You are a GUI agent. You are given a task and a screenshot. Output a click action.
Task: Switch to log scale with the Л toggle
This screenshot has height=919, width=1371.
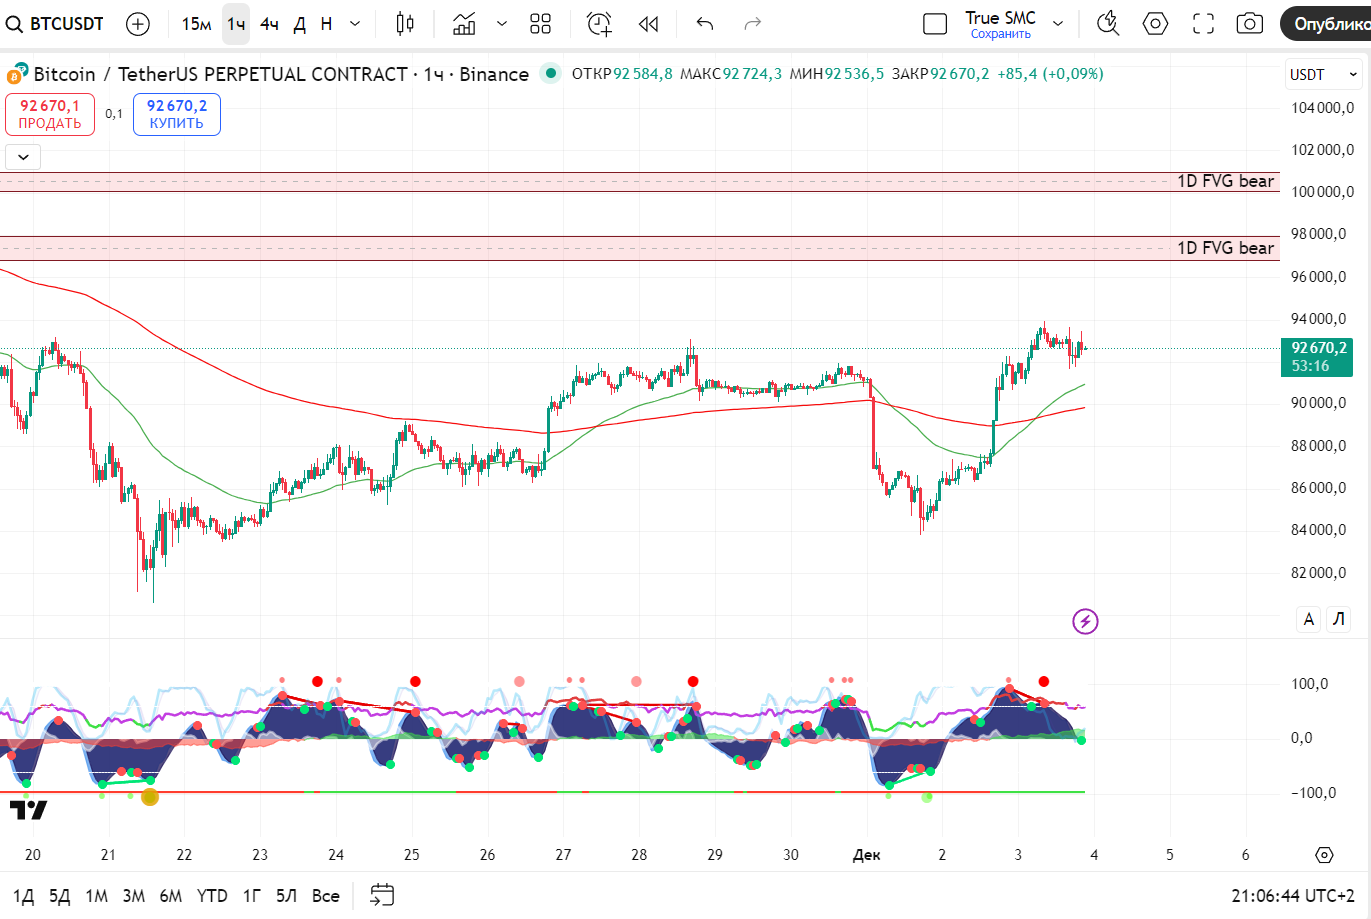coord(1338,619)
